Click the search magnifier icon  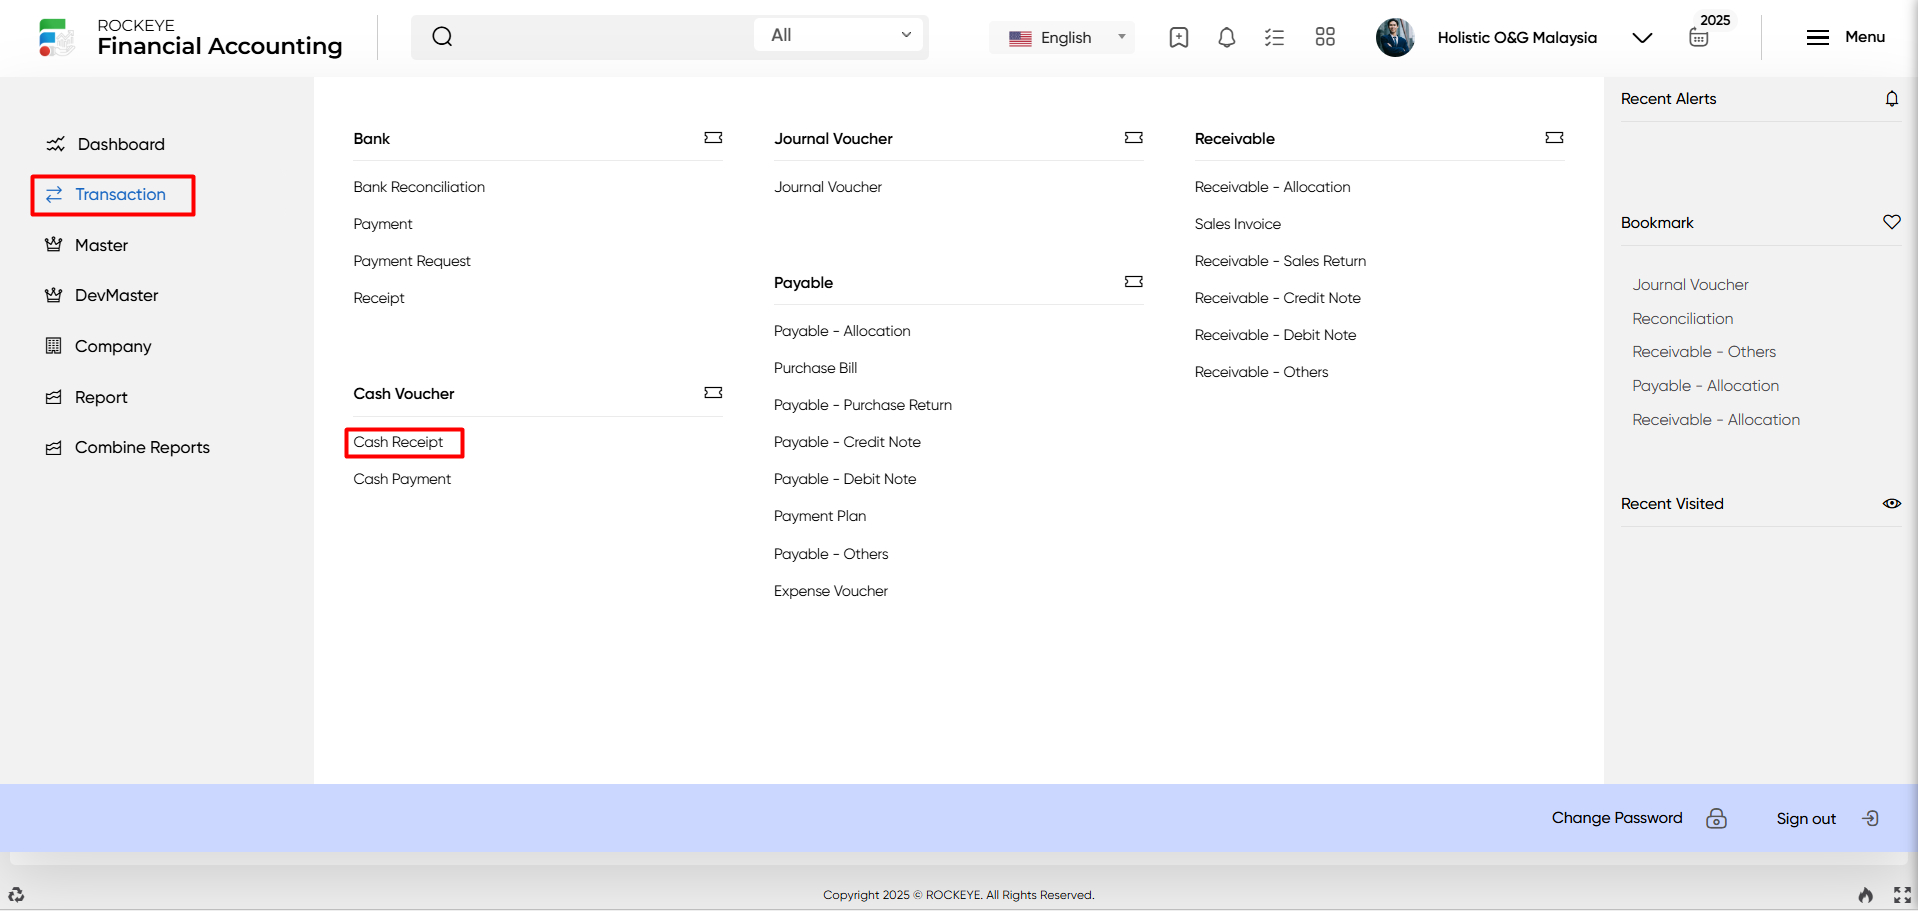[x=442, y=37]
